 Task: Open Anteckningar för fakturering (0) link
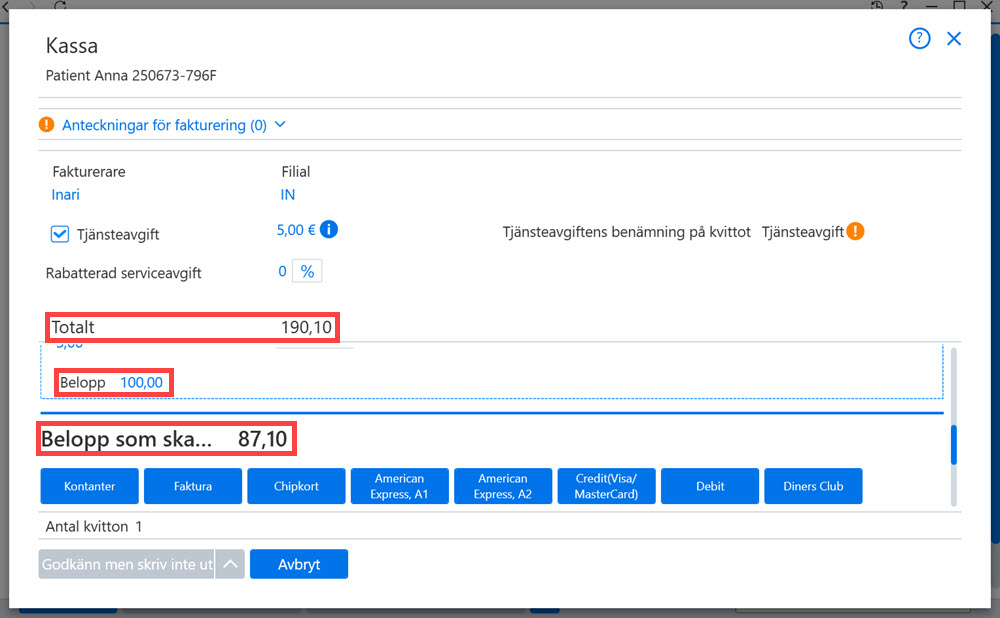[164, 125]
